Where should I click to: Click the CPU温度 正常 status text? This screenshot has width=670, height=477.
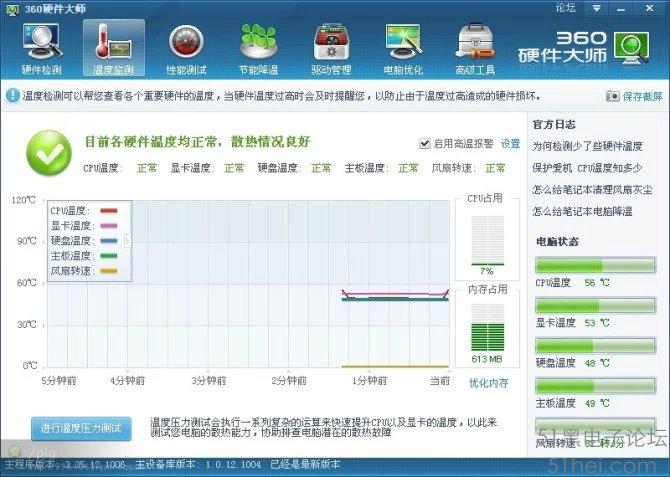point(147,168)
